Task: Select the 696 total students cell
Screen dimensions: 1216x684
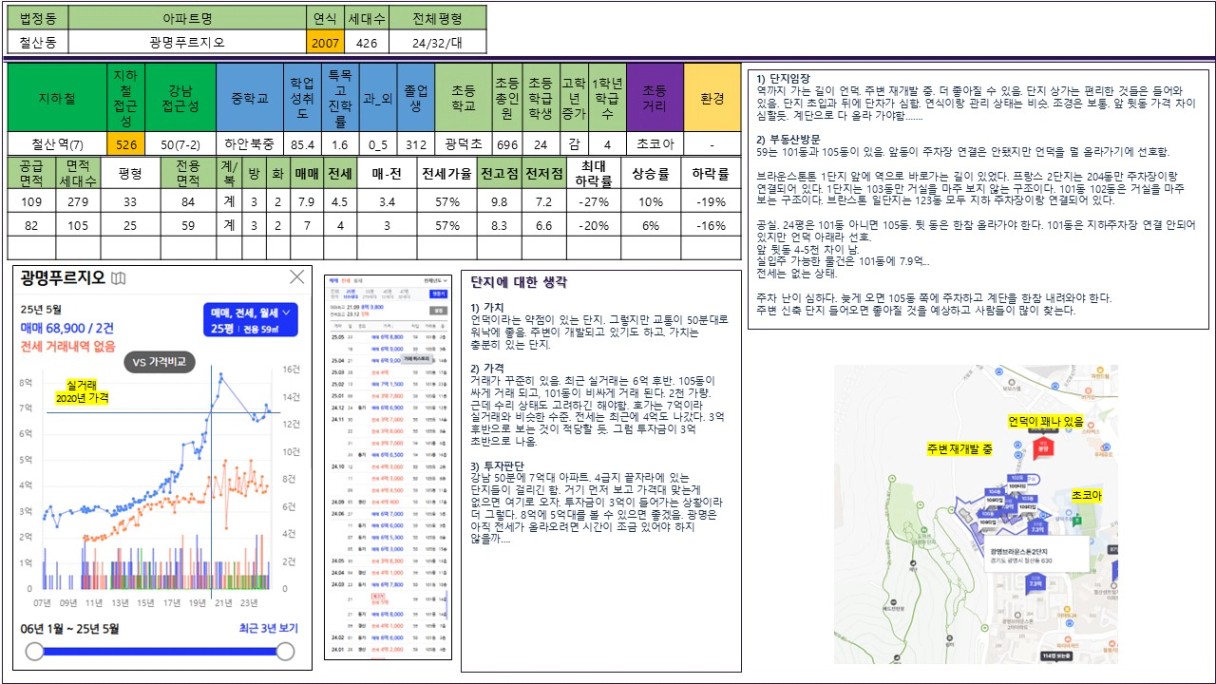Action: [x=507, y=144]
